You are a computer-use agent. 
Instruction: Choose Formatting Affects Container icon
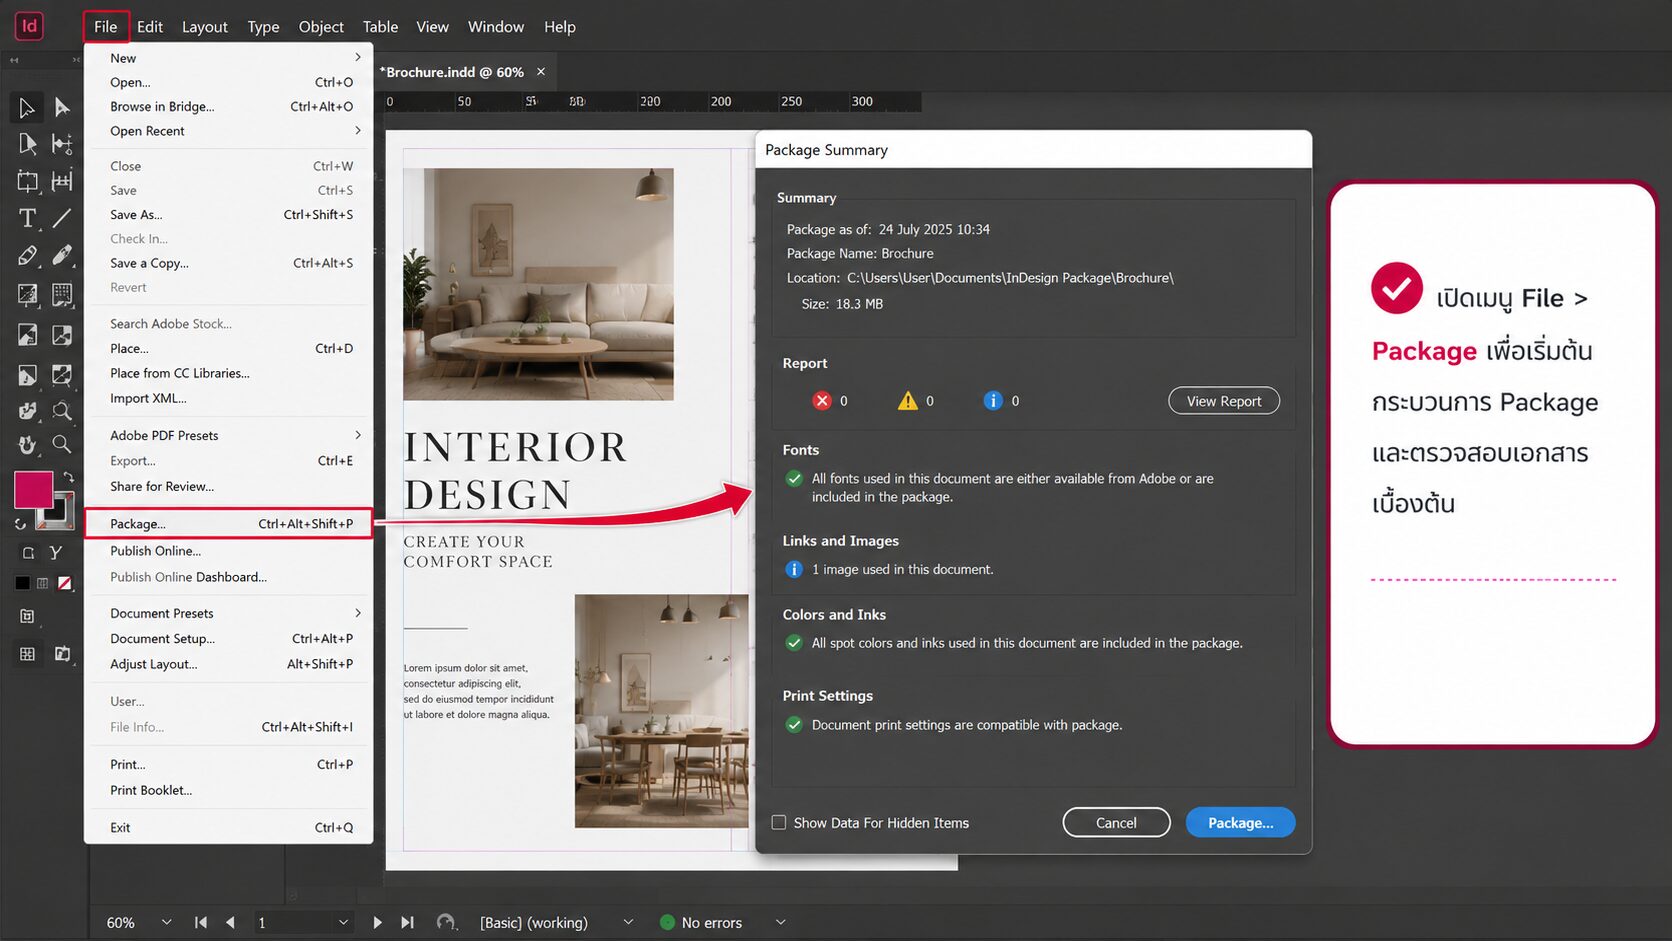28,553
